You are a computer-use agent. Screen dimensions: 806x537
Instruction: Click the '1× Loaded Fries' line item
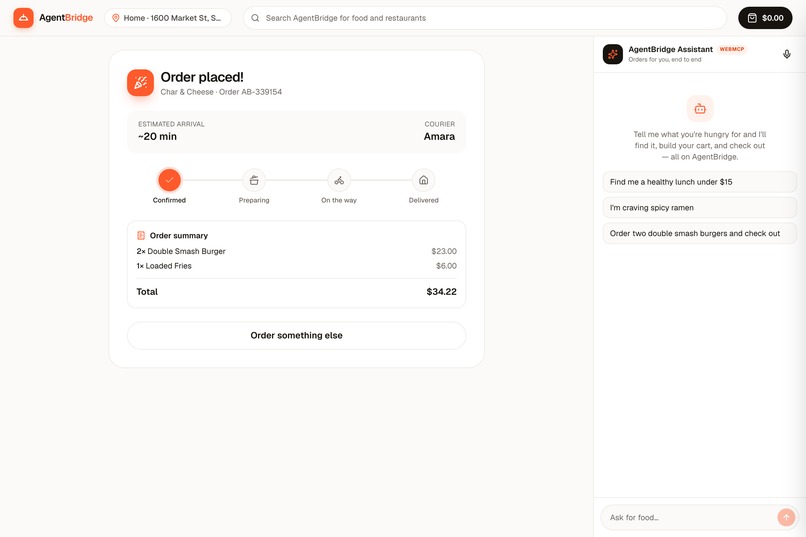point(164,266)
